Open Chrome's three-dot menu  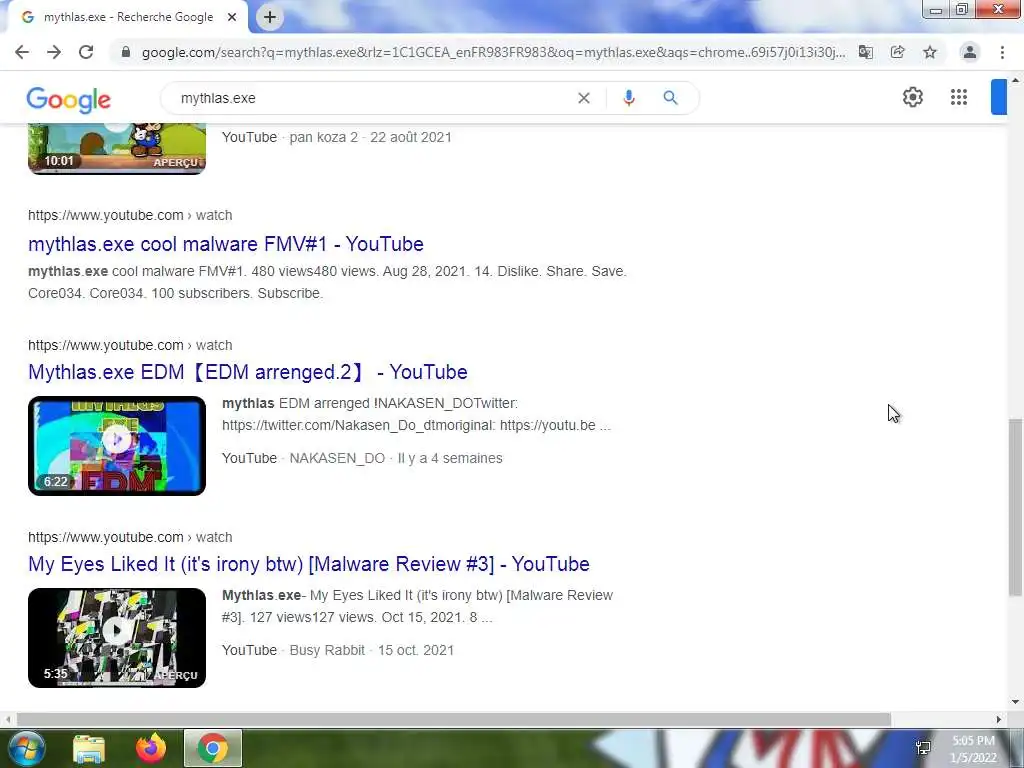pos(1002,52)
